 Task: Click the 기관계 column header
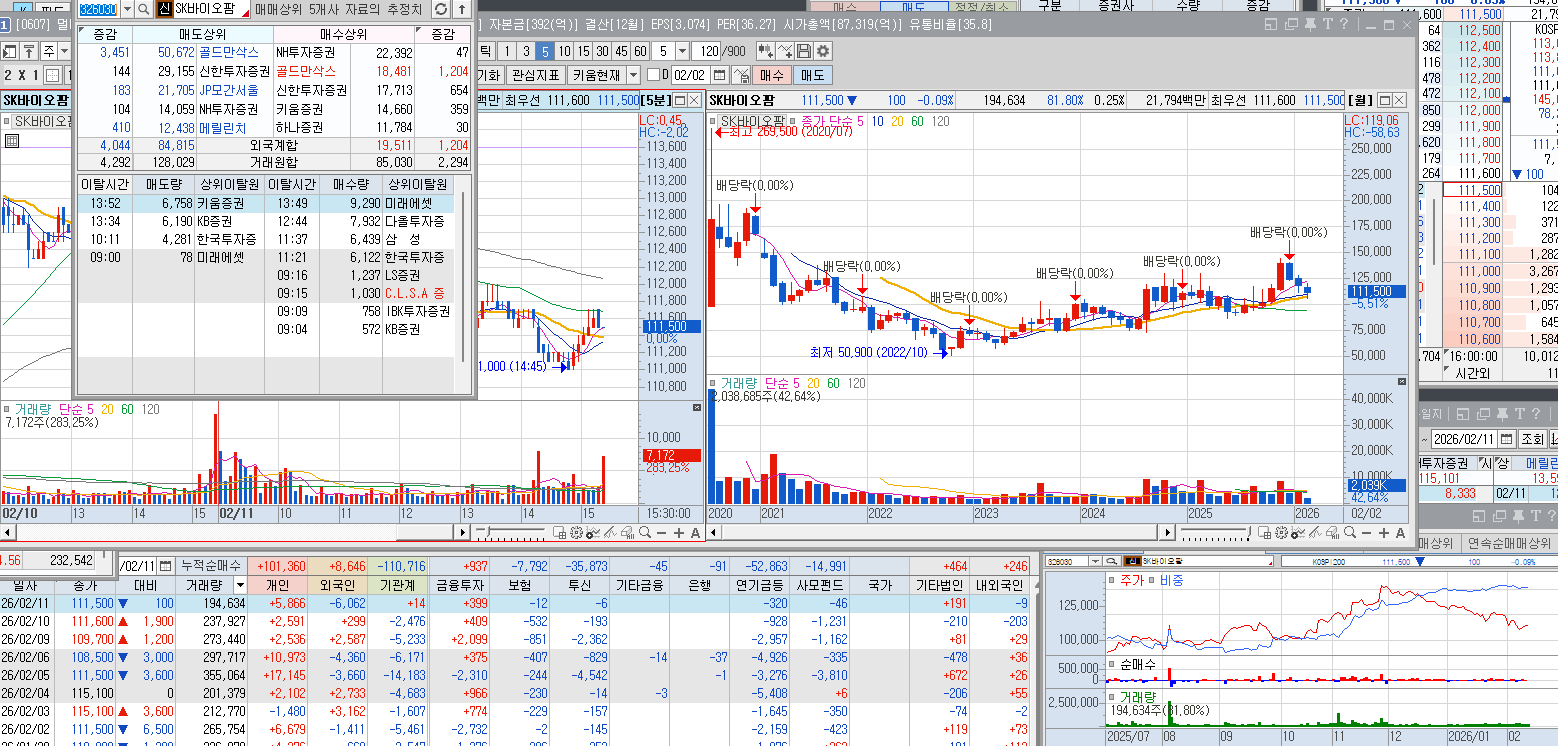398,585
